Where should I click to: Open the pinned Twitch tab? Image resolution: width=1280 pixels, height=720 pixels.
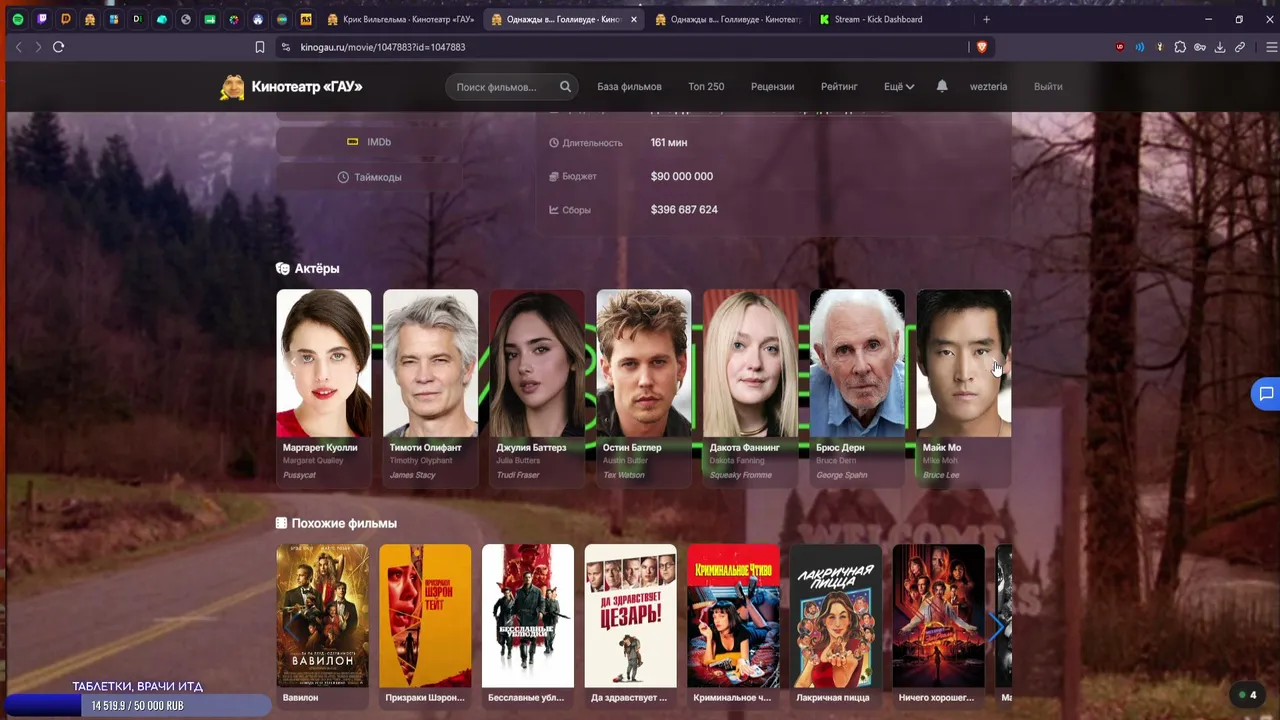pos(42,19)
